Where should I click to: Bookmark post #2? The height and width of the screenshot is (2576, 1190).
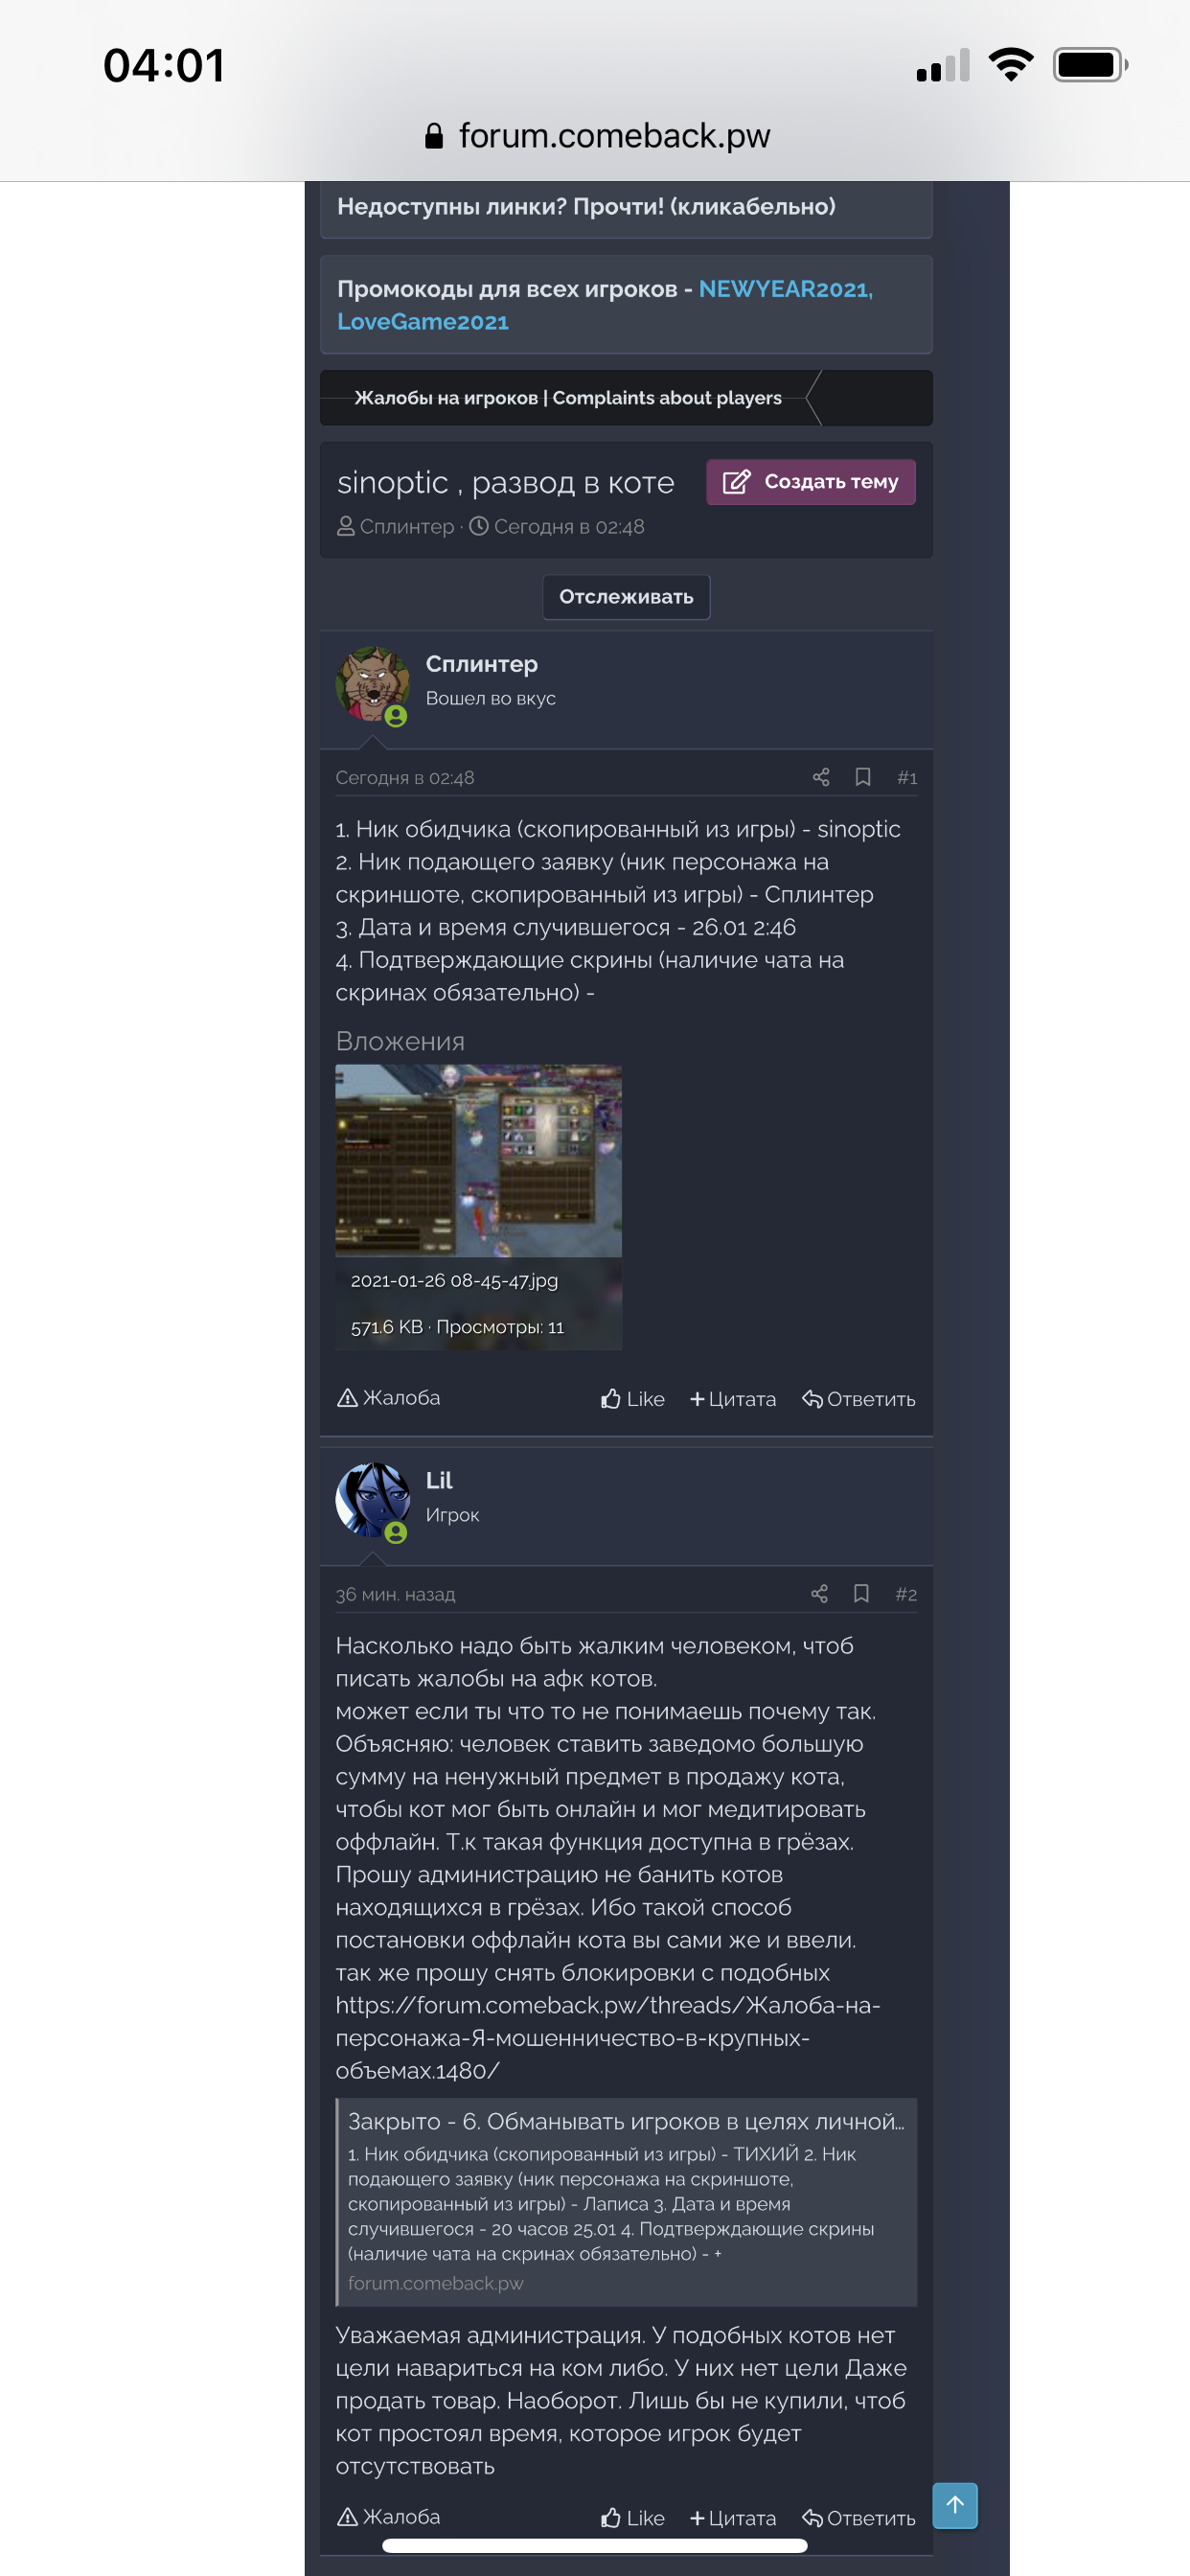861,1594
